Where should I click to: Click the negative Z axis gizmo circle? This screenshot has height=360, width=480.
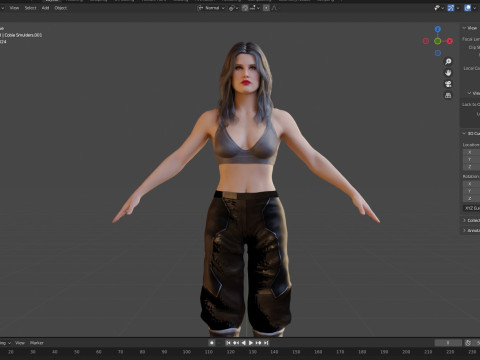click(438, 53)
